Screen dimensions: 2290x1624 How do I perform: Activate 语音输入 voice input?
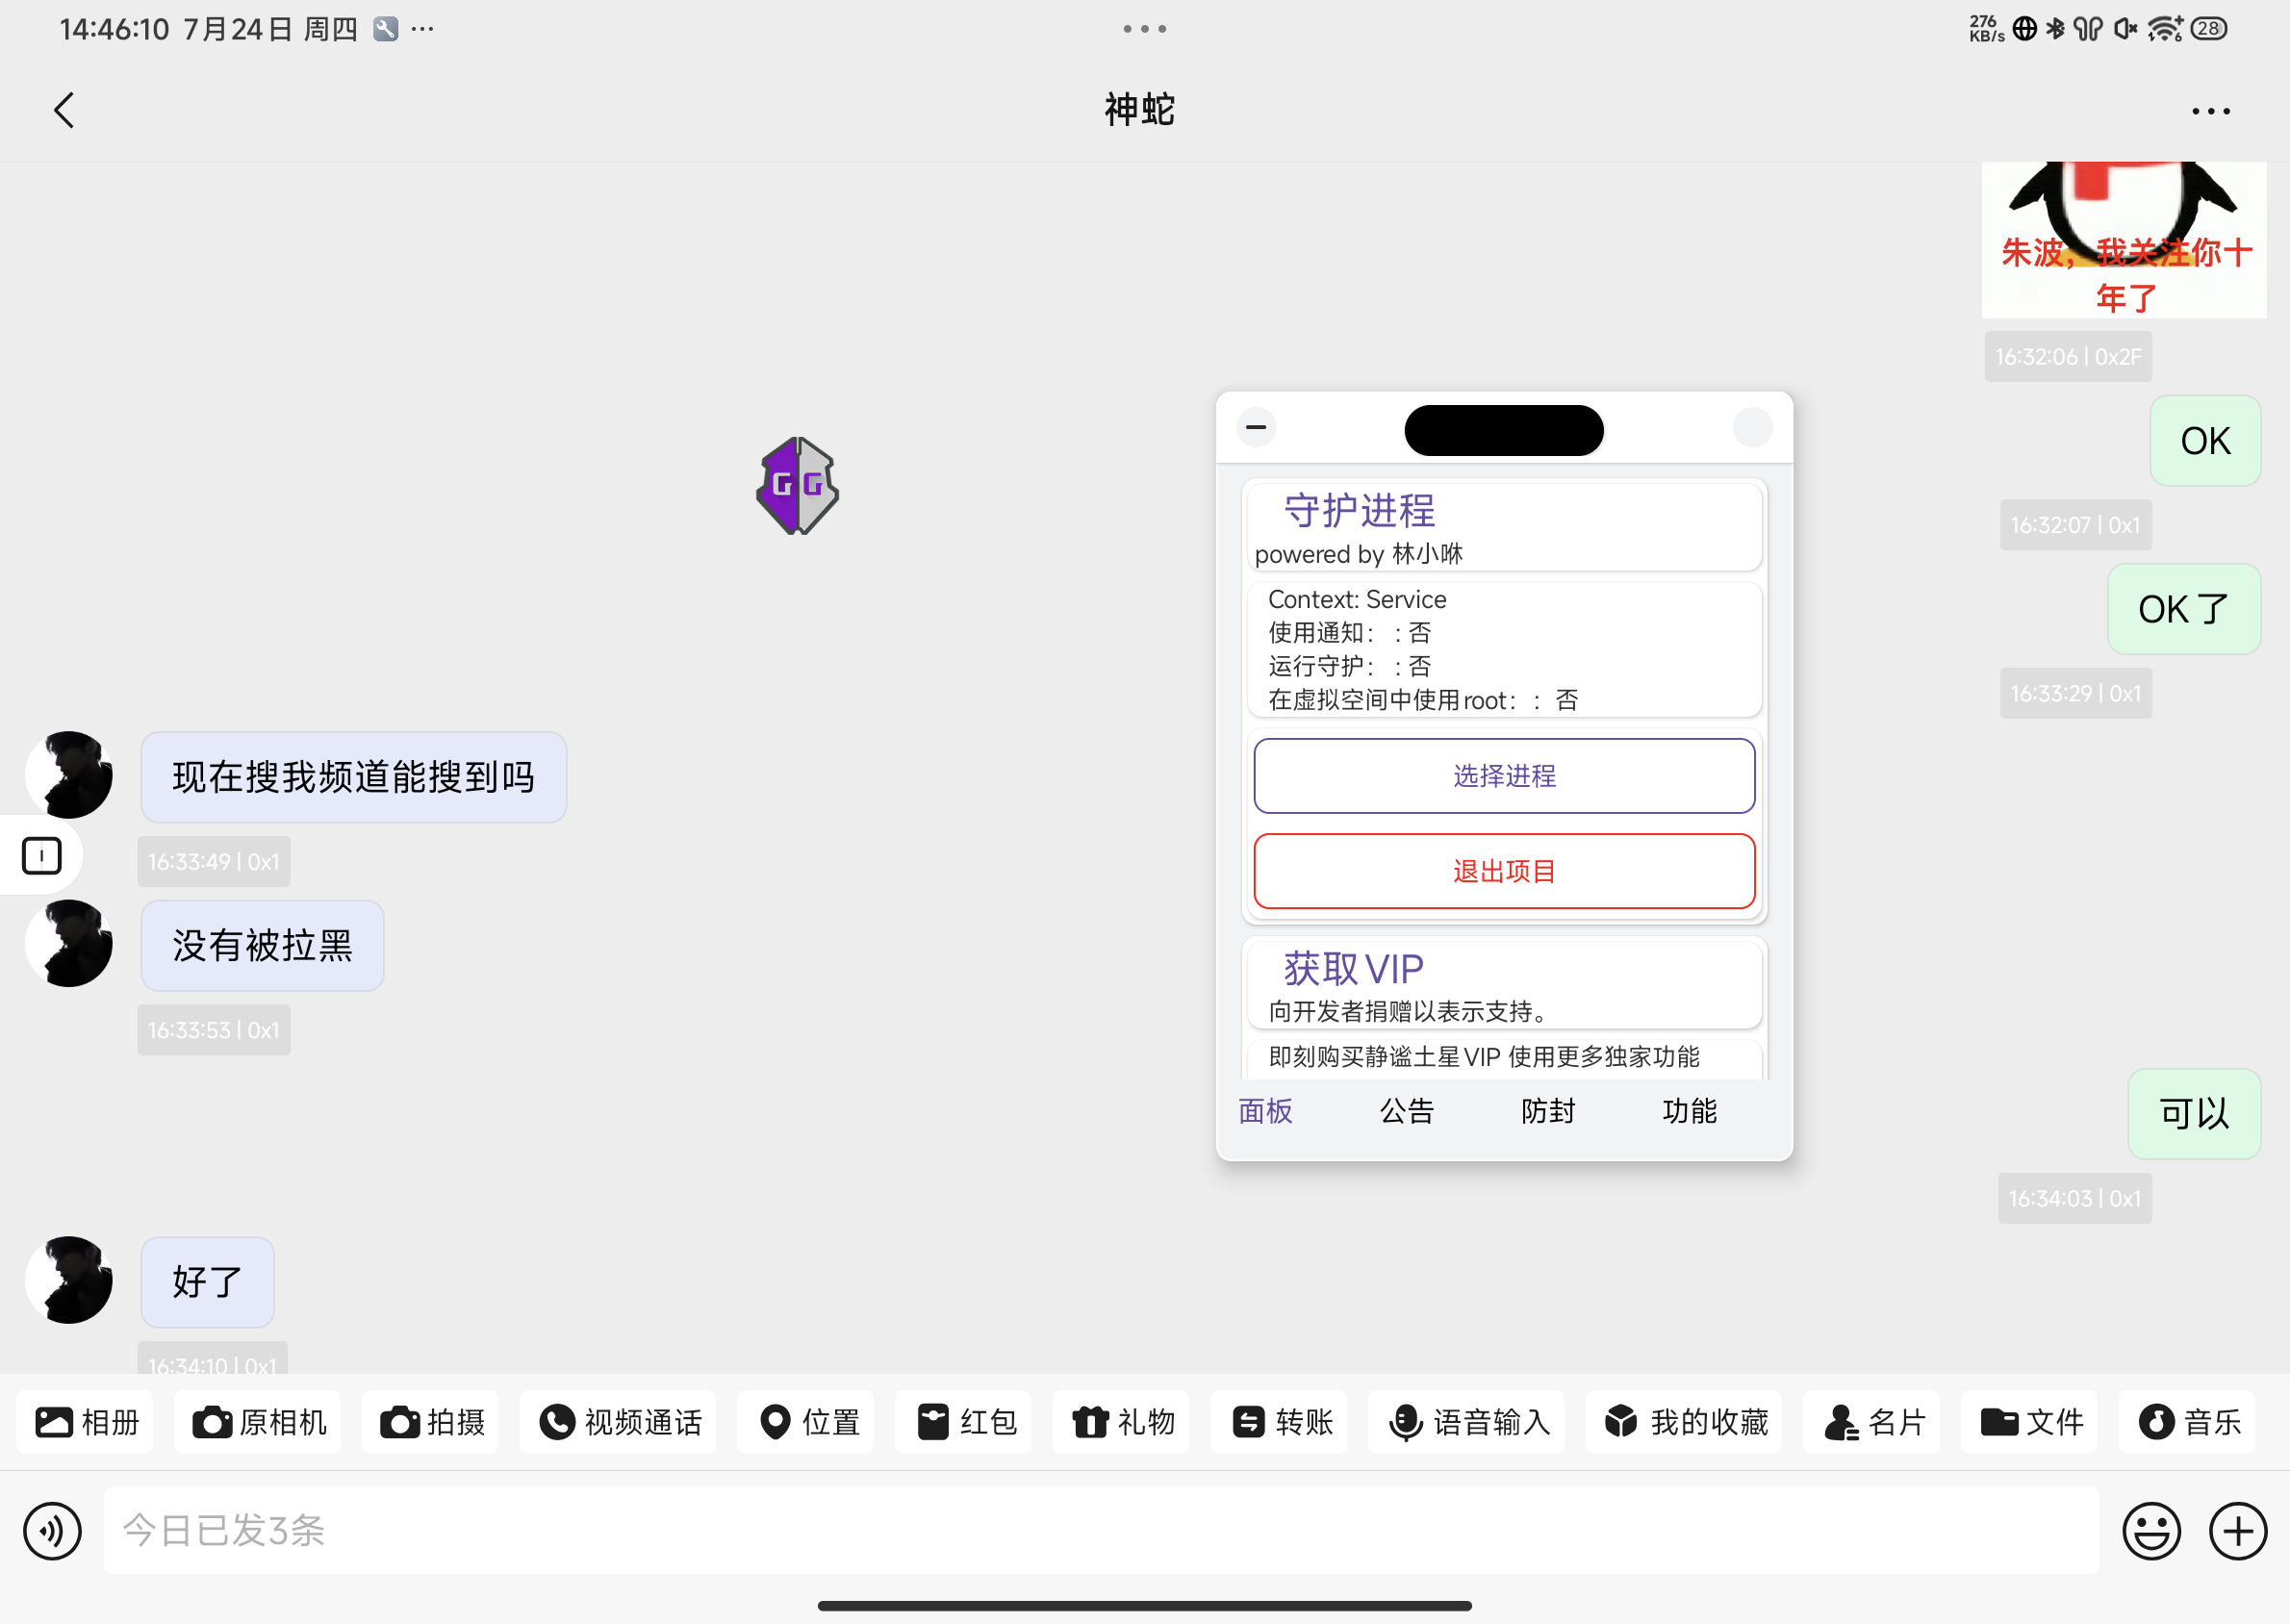(x=1468, y=1421)
